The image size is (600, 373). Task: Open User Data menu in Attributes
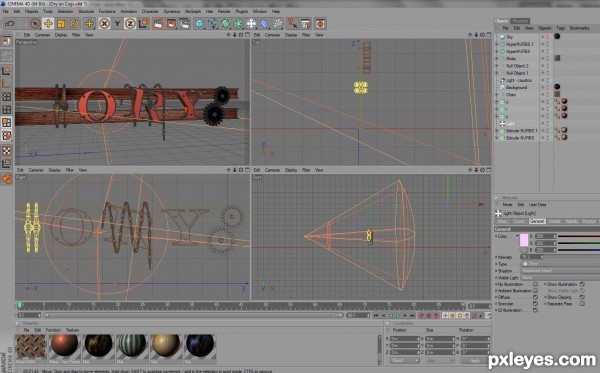(x=538, y=205)
